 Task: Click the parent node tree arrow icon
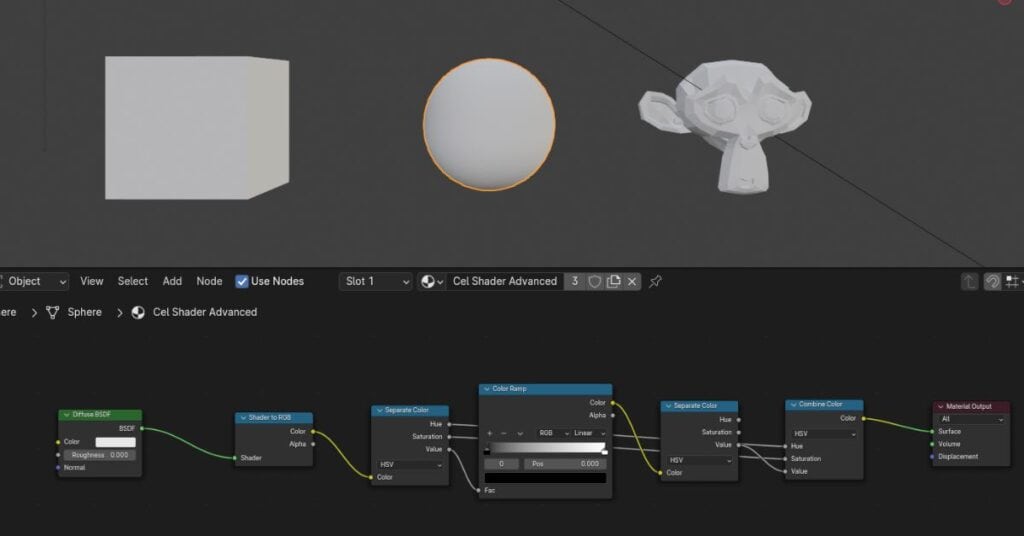pos(969,282)
